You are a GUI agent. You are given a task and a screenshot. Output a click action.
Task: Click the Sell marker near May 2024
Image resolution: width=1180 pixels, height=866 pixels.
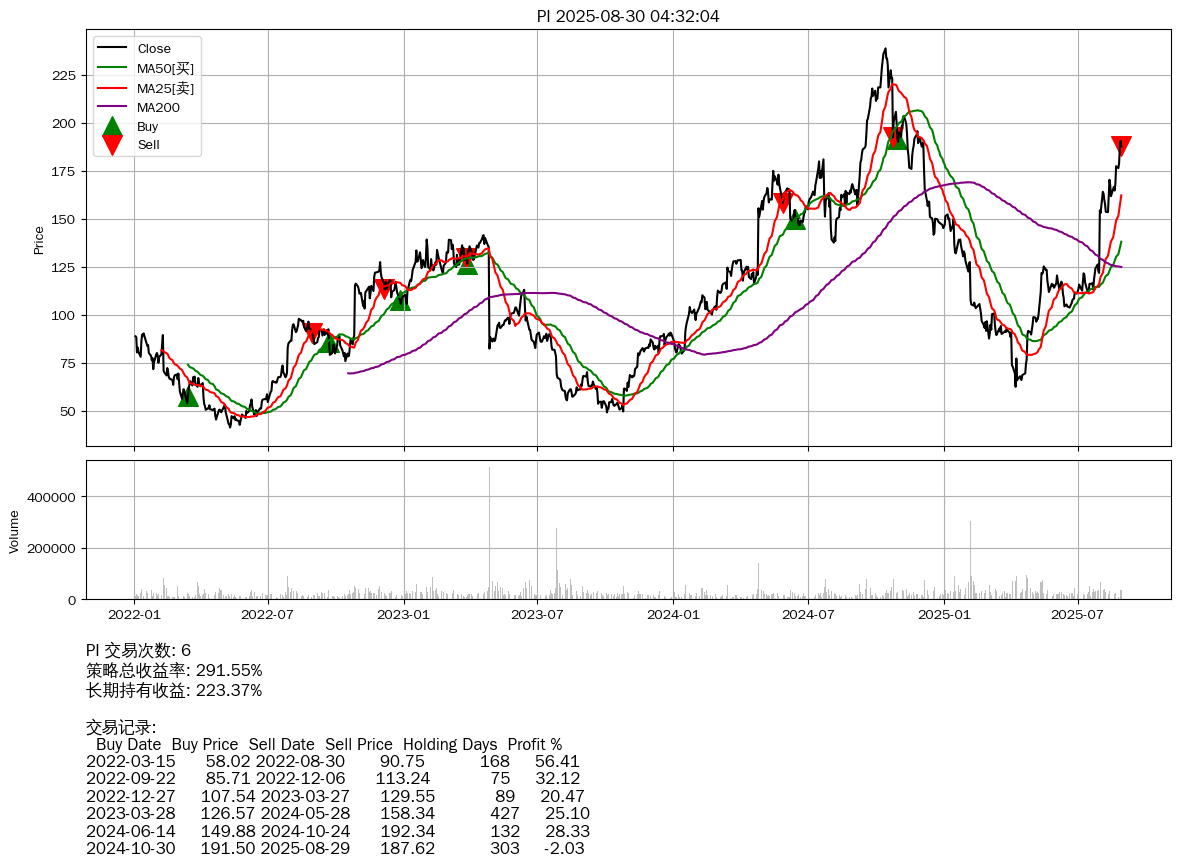coord(783,203)
